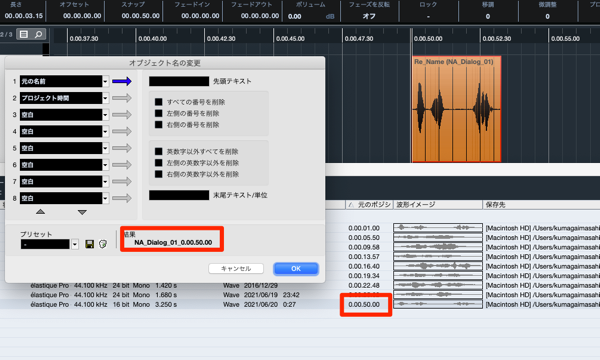This screenshot has width=600, height=360.
Task: Click the フェーズを反転 value オフ
Action: [x=369, y=16]
